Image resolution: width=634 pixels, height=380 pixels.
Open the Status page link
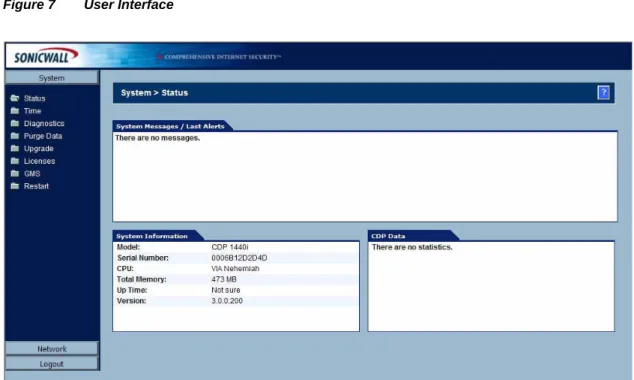(x=34, y=98)
